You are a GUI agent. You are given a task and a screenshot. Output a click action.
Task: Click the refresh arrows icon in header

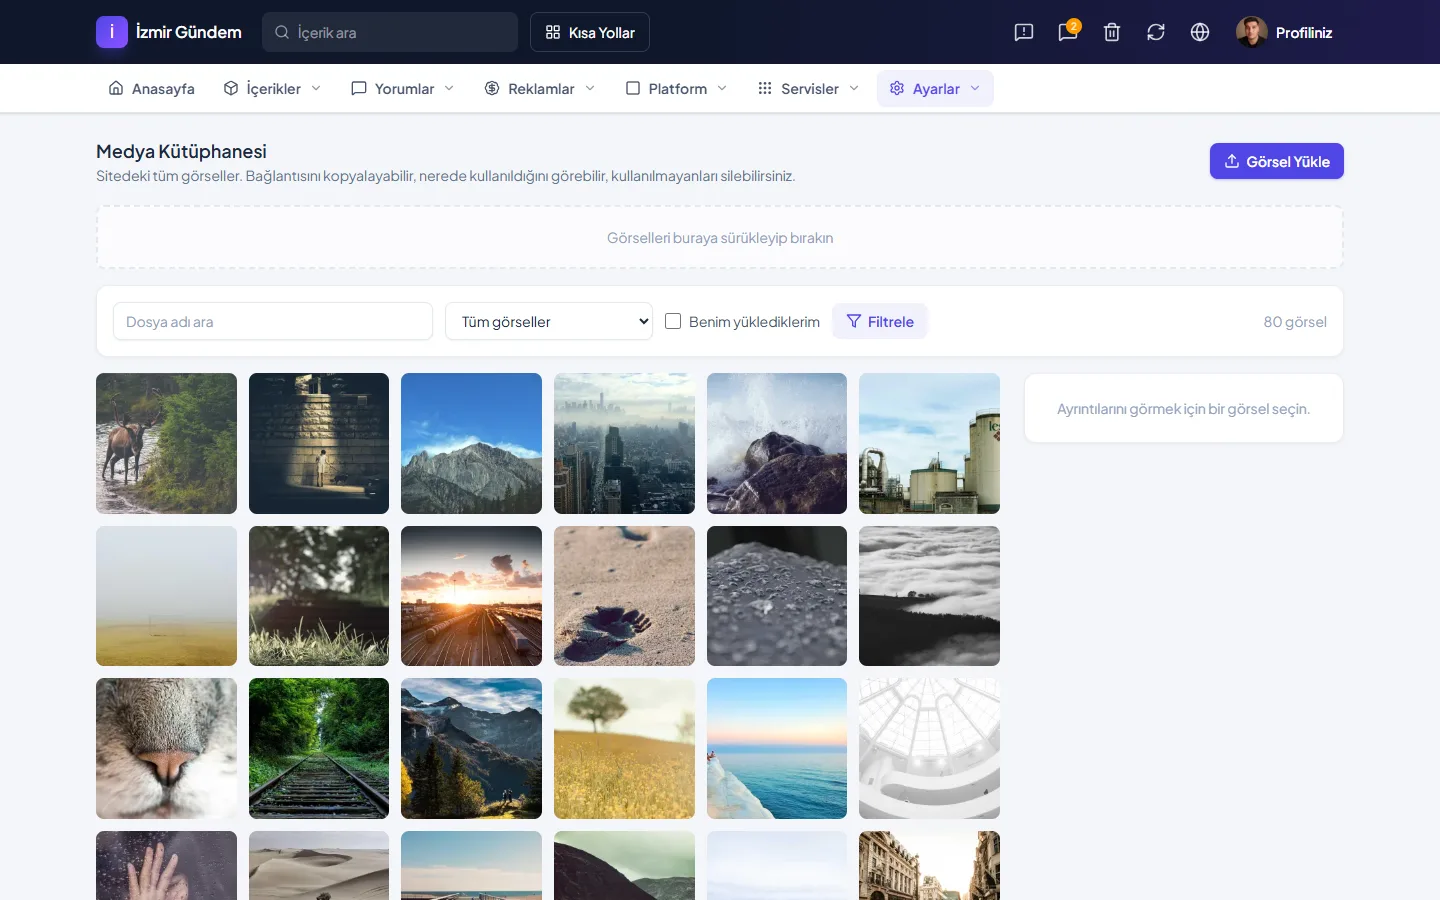point(1156,32)
